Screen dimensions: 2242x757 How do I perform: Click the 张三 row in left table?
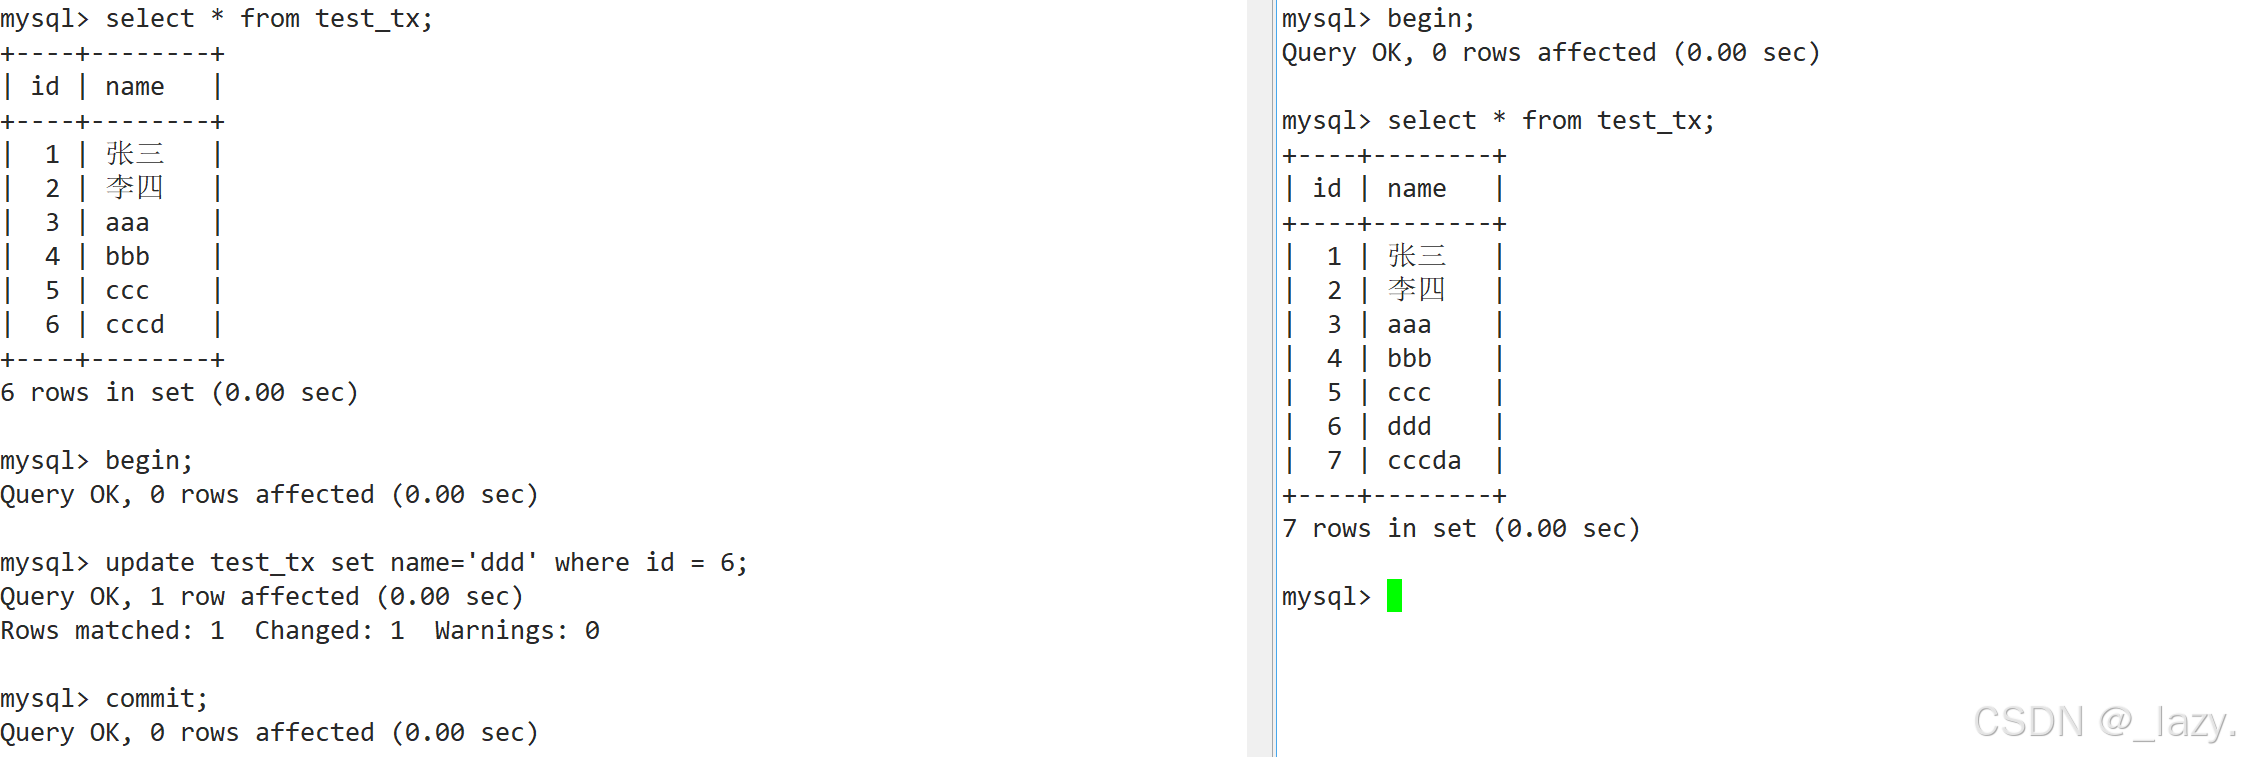[112, 154]
